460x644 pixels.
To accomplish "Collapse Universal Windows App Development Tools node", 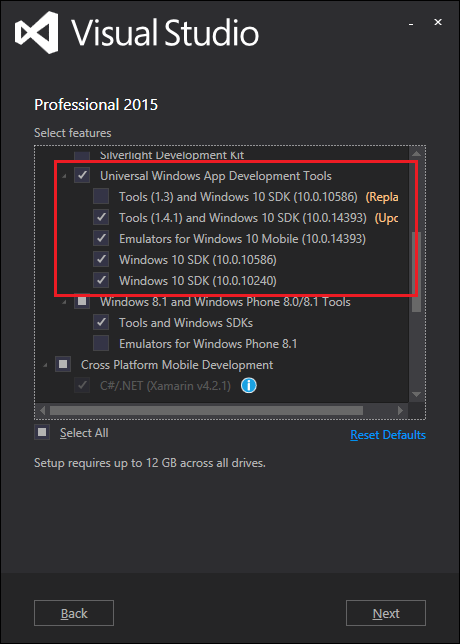I will click(64, 176).
